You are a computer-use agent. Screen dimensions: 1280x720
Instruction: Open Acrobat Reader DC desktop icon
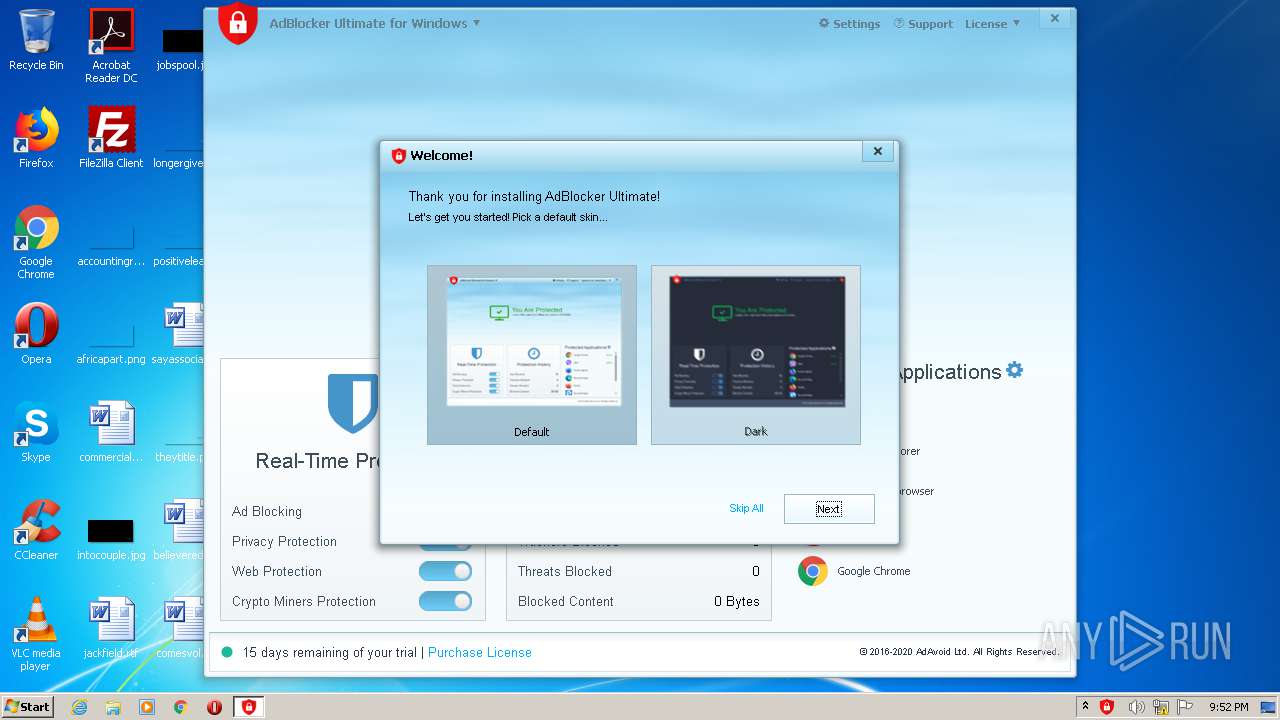(111, 46)
